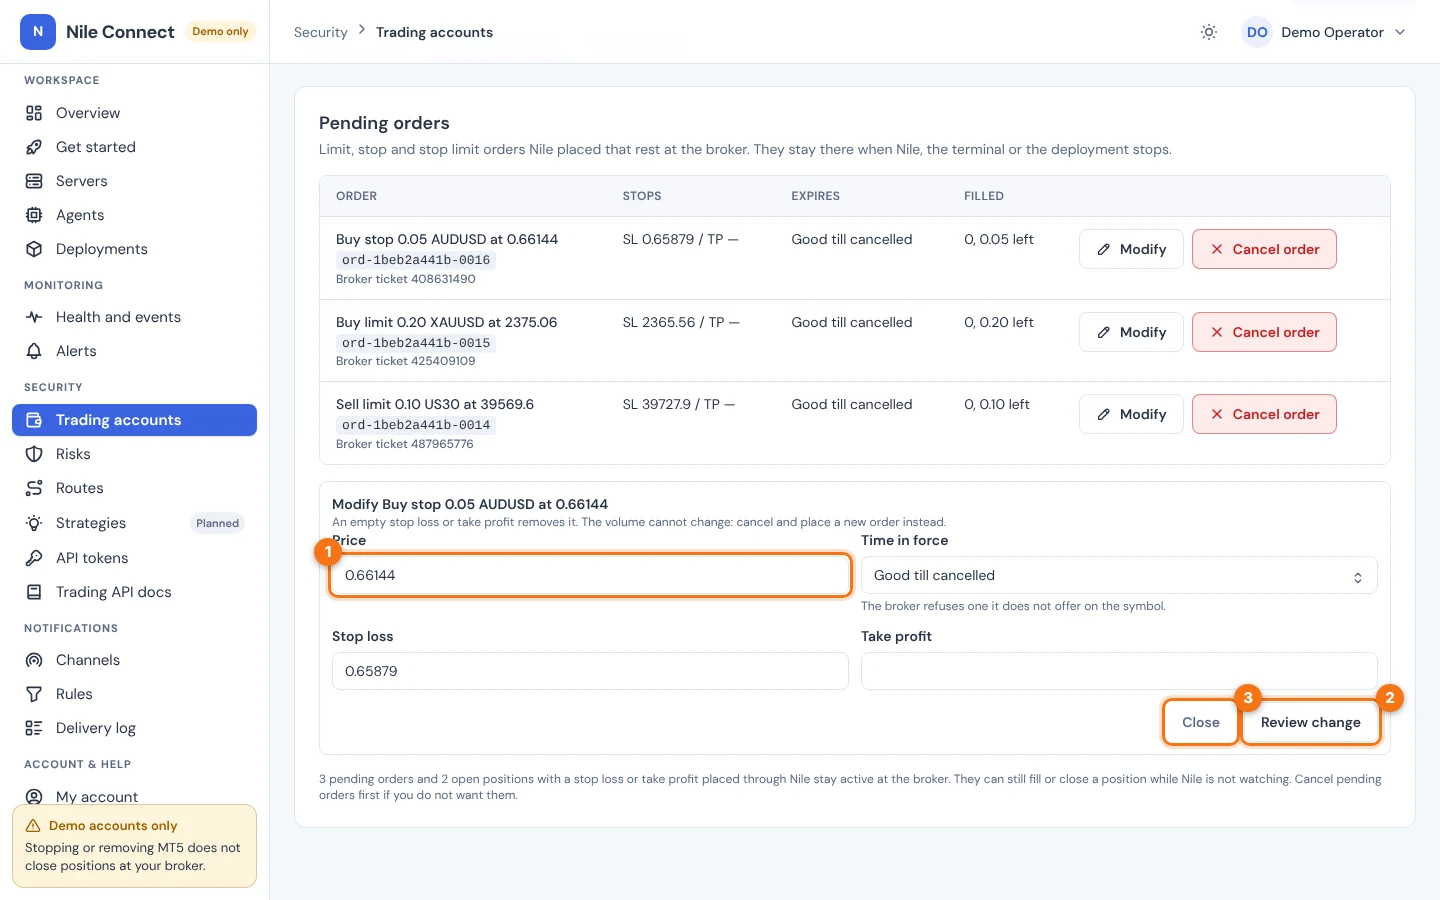Click the Rules filter icon
The image size is (1440, 900).
point(34,694)
